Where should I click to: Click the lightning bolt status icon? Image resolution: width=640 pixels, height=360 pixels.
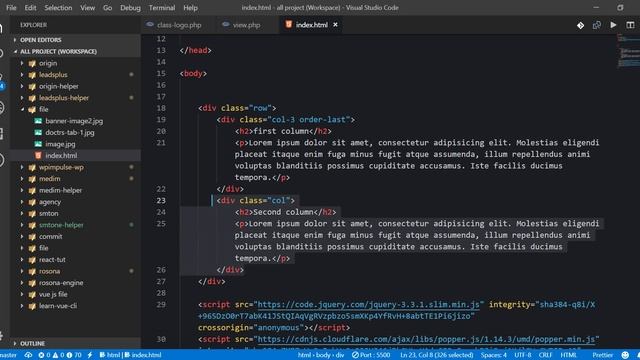coord(90,355)
